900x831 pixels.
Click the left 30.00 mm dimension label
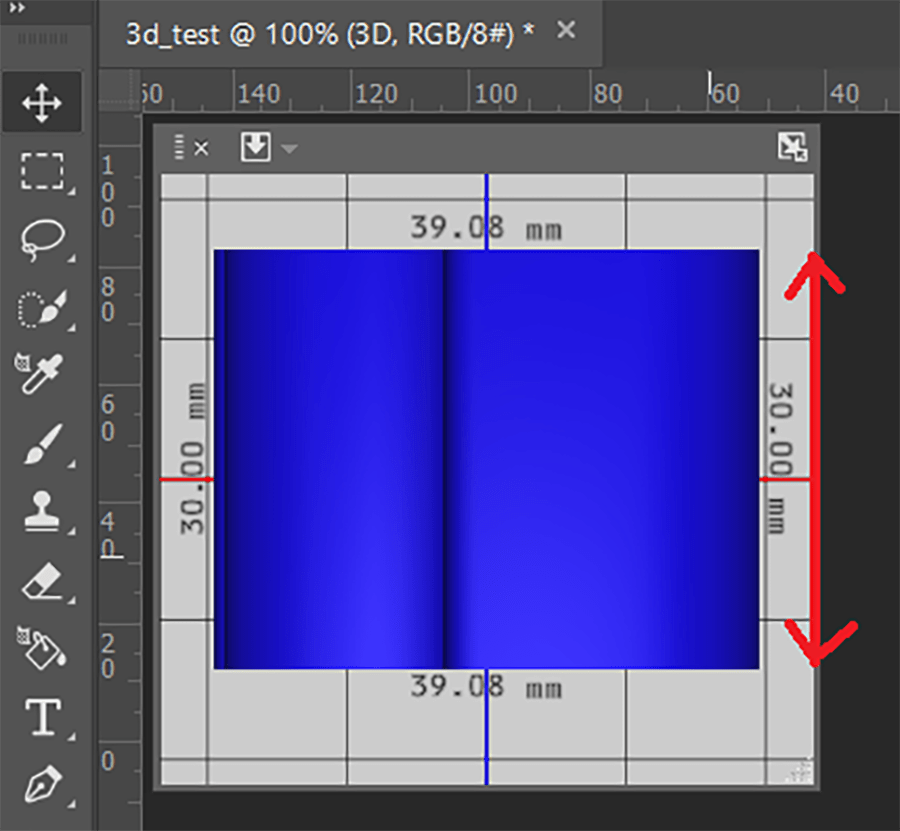[192, 459]
